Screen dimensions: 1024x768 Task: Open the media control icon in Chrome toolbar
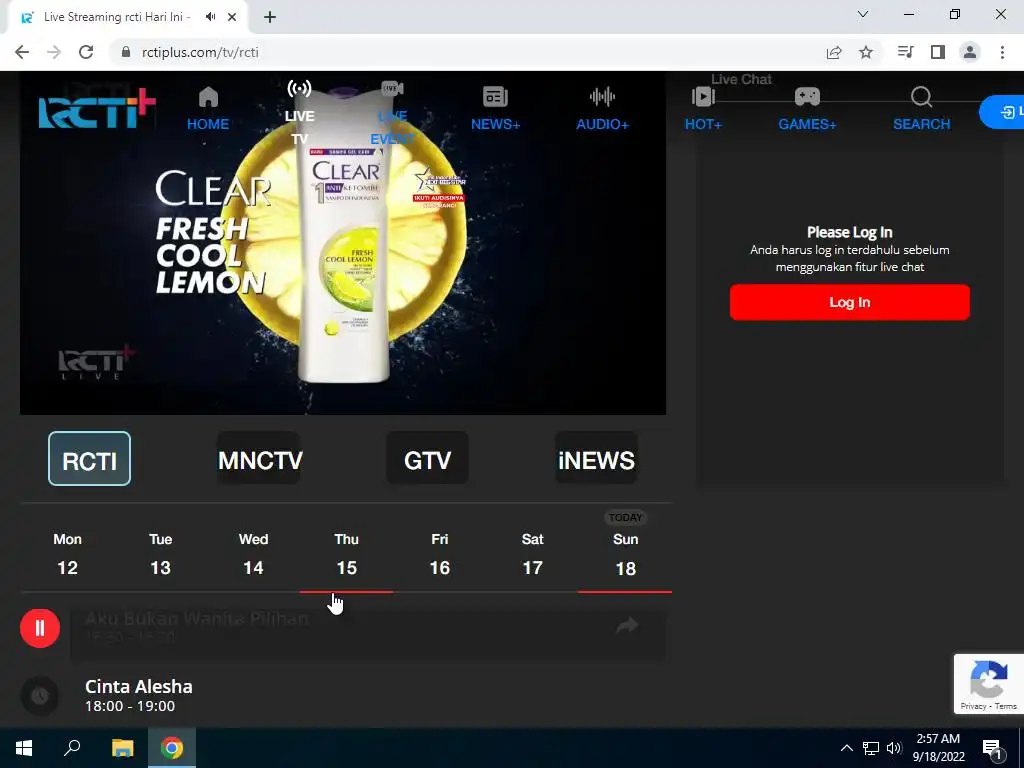pyautogui.click(x=905, y=52)
